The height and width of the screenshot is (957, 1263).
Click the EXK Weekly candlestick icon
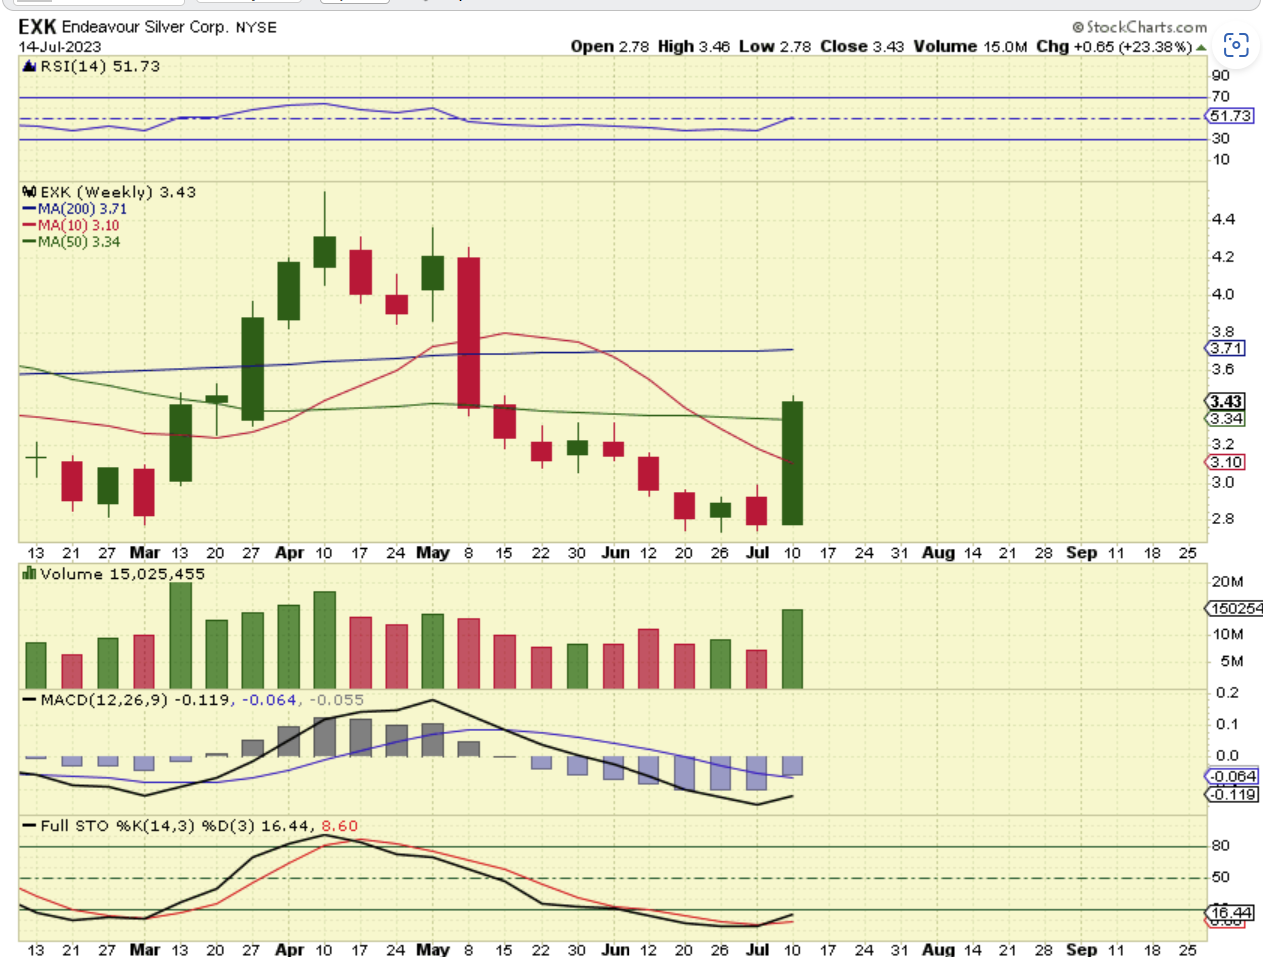click(29, 192)
